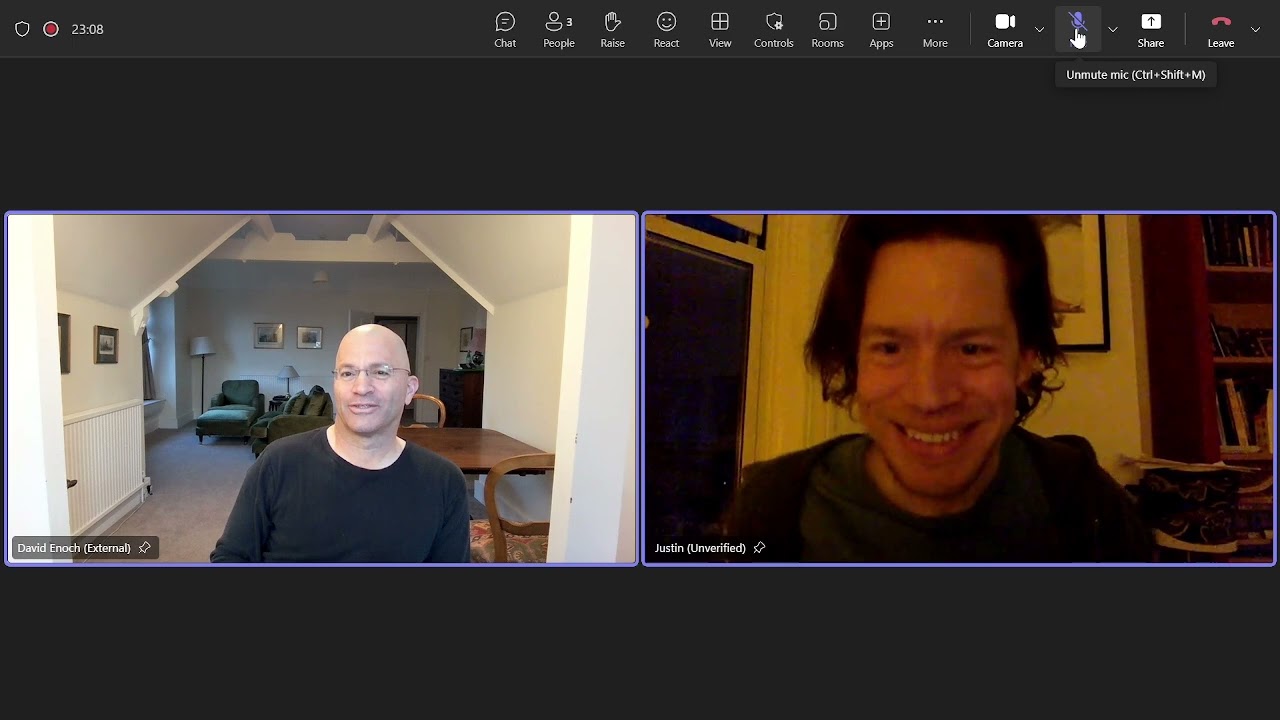The width and height of the screenshot is (1280, 720).
Task: Click the shield security indicator icon
Action: click(22, 29)
